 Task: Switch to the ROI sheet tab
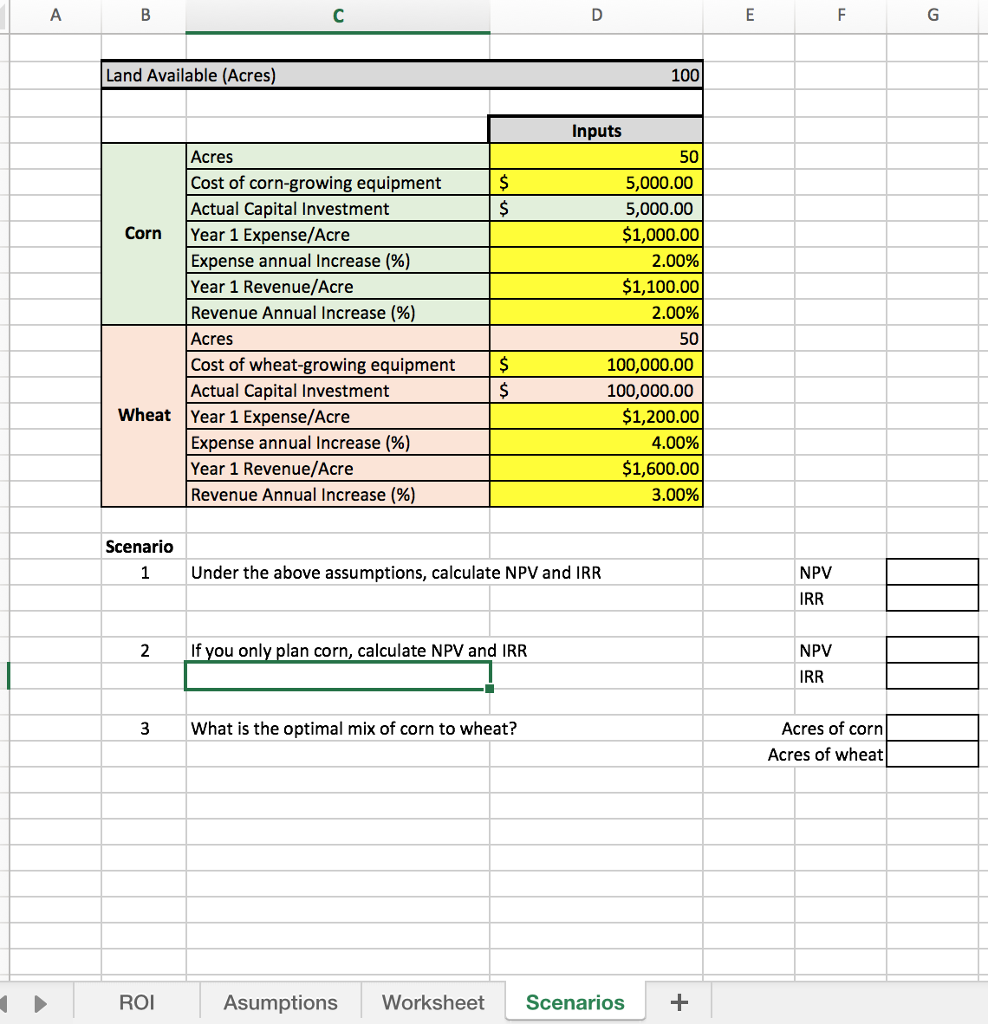click(137, 1001)
